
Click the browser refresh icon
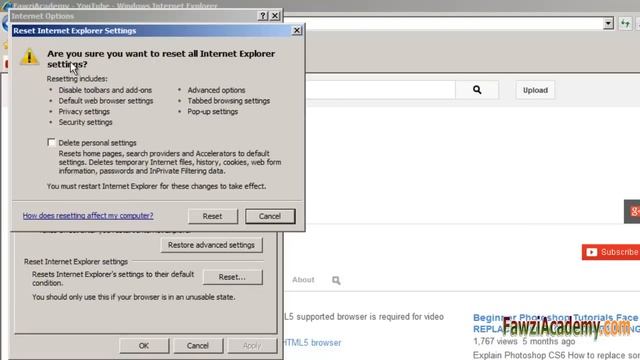625,23
